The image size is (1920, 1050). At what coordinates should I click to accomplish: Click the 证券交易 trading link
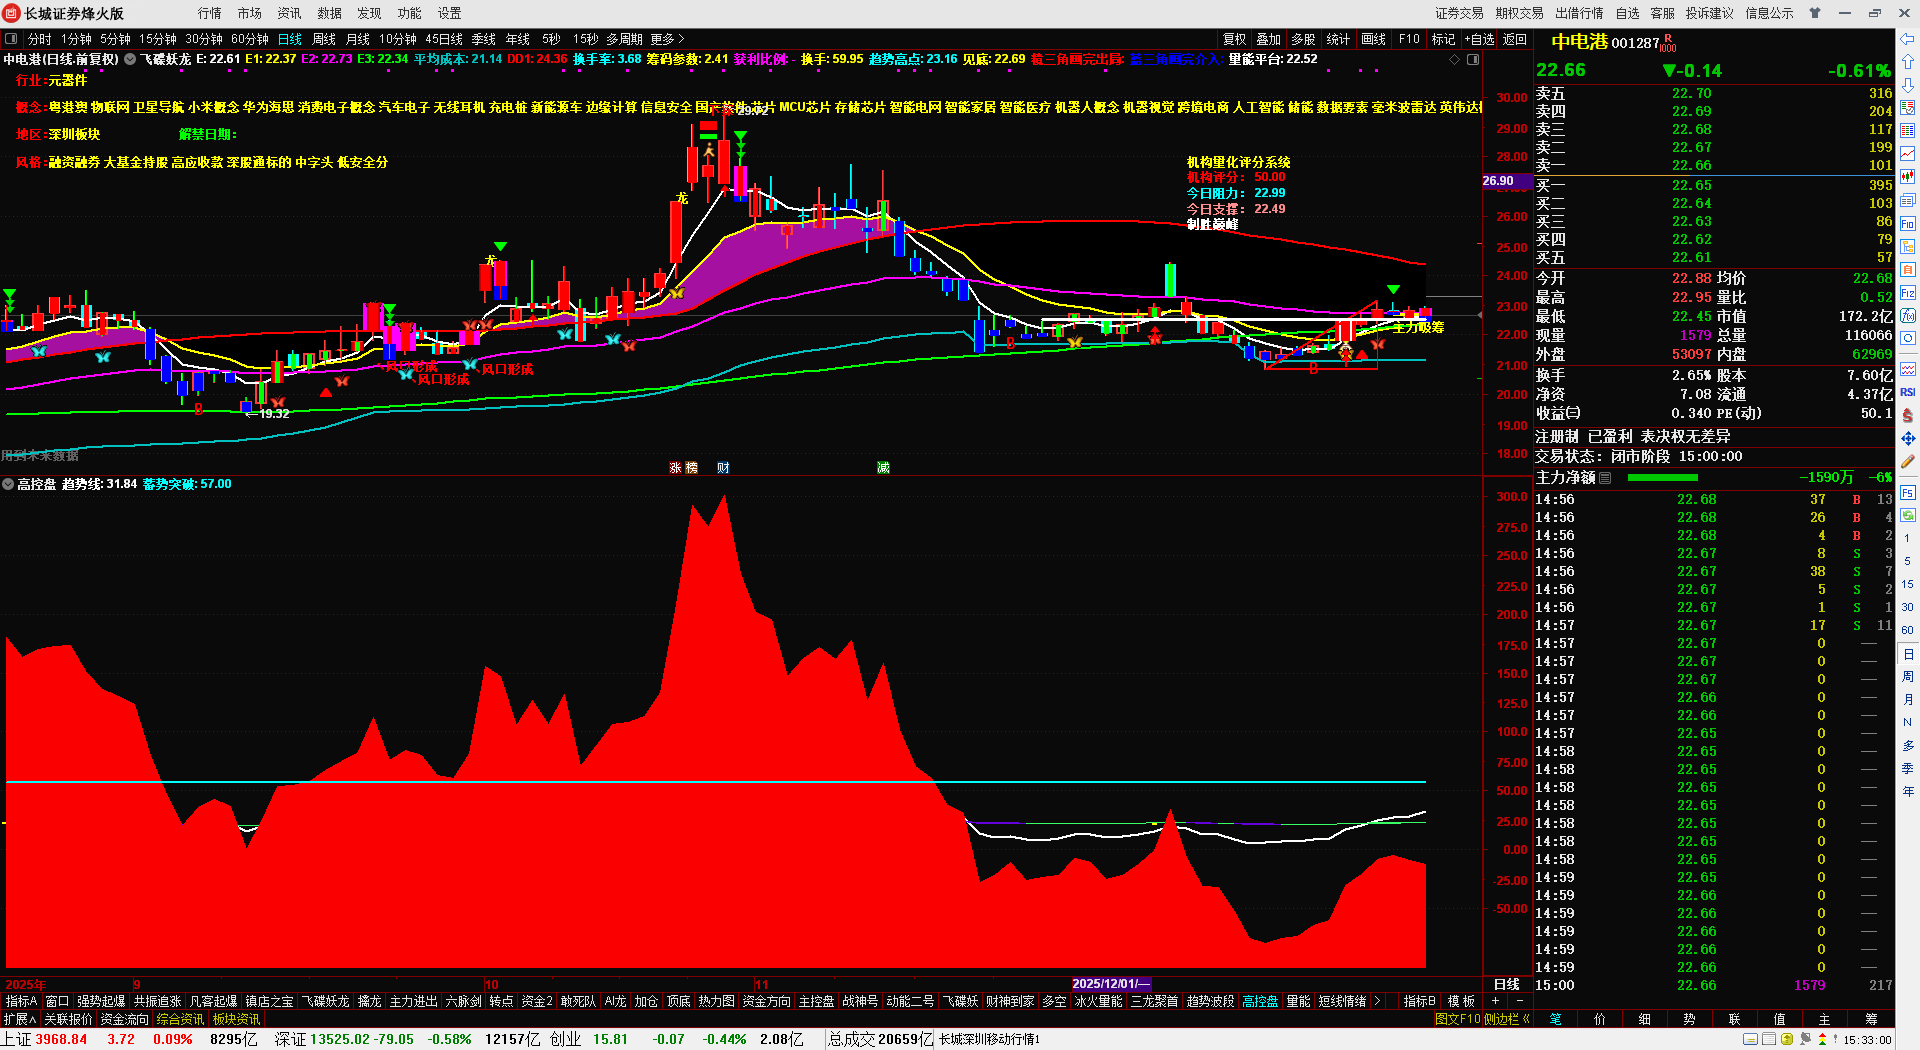coord(1459,13)
